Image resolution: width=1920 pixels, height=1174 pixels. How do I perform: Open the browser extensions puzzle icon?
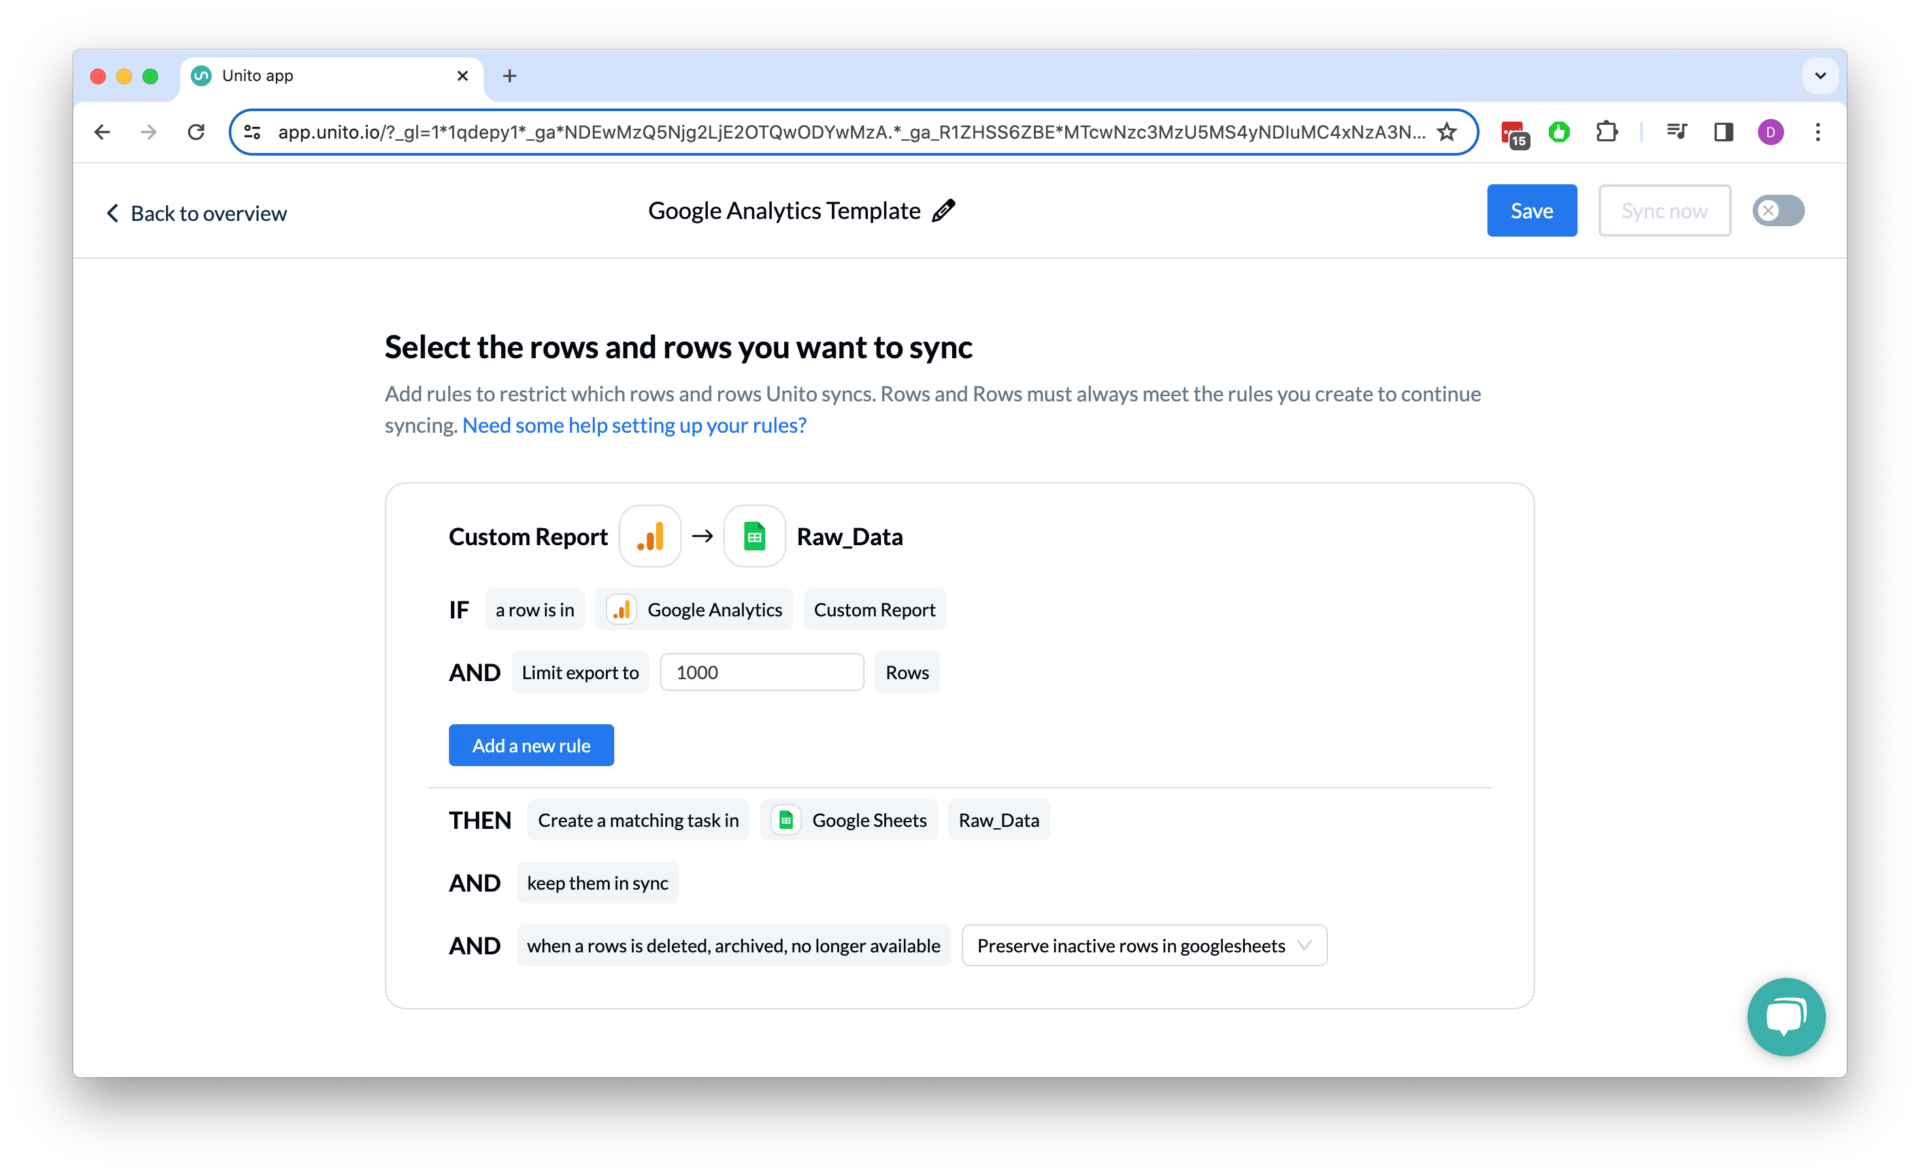1607,131
